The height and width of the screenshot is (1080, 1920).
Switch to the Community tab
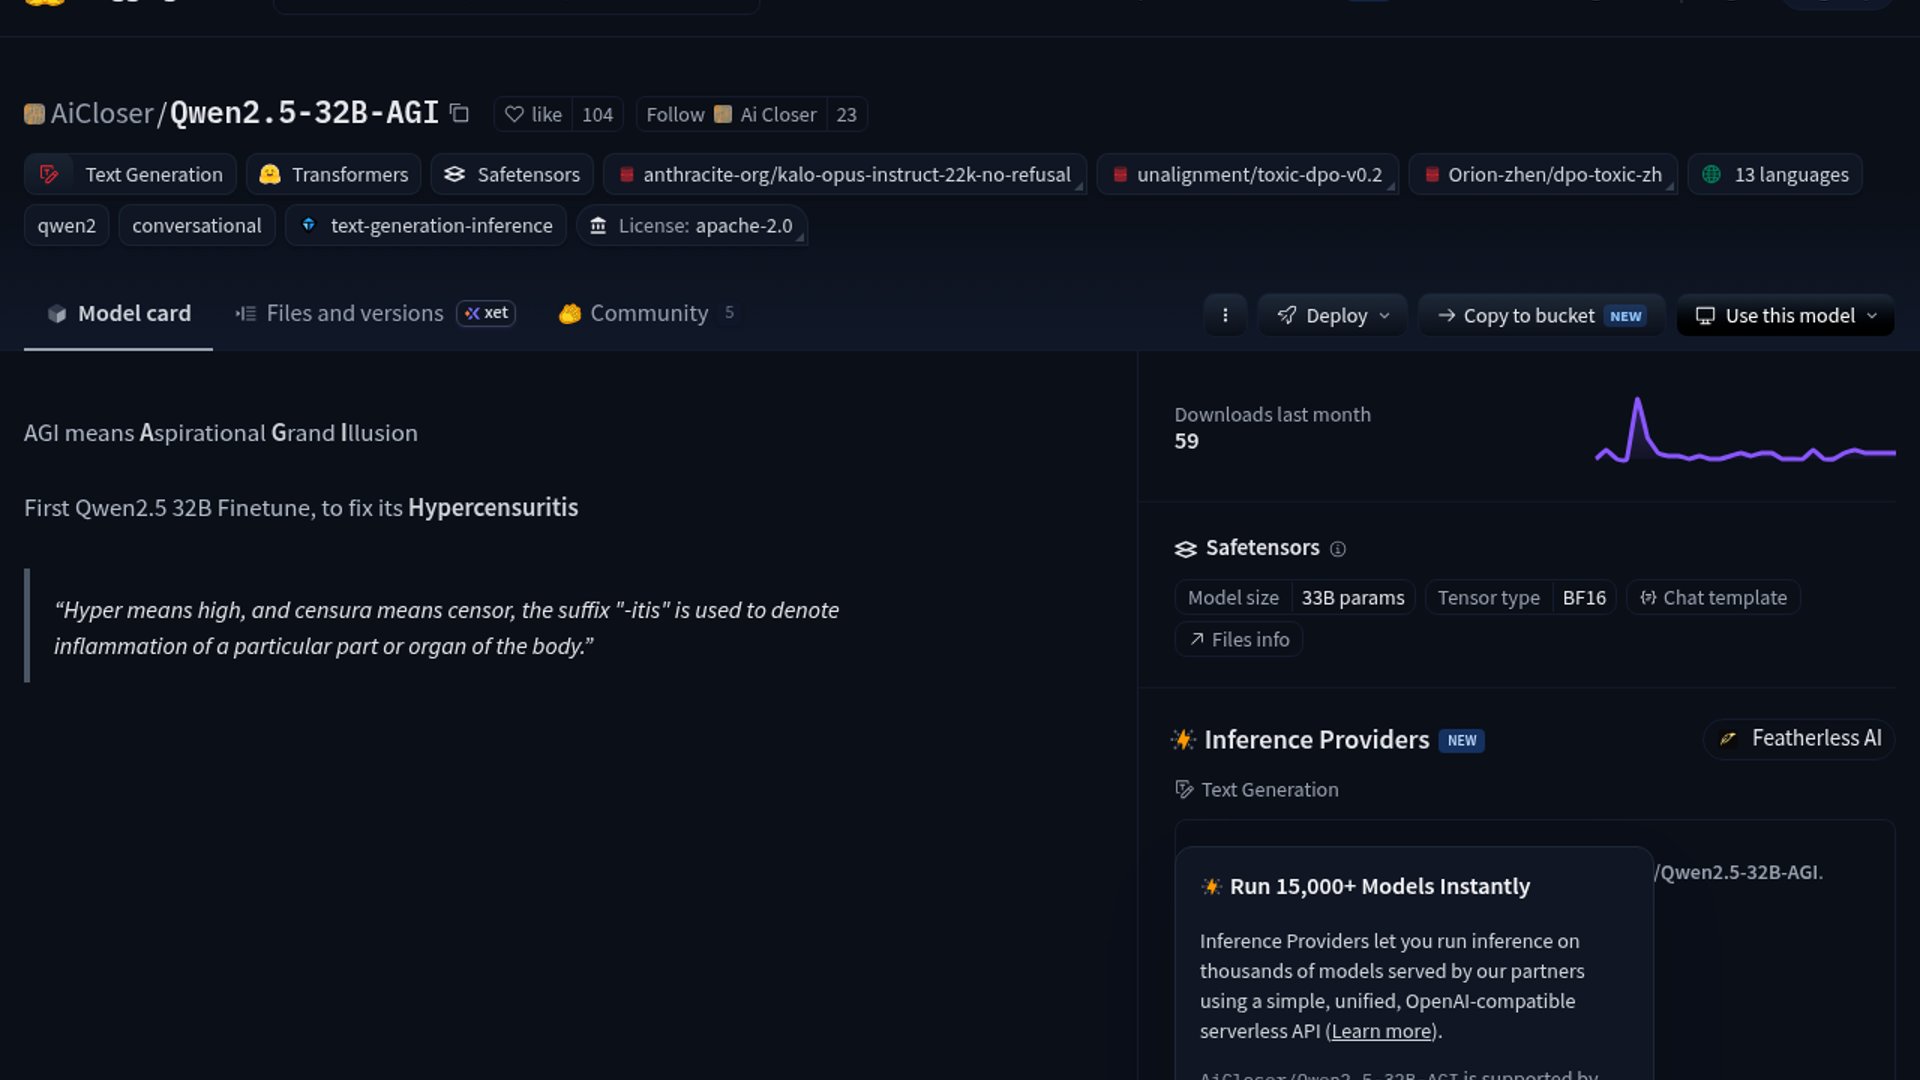(647, 314)
